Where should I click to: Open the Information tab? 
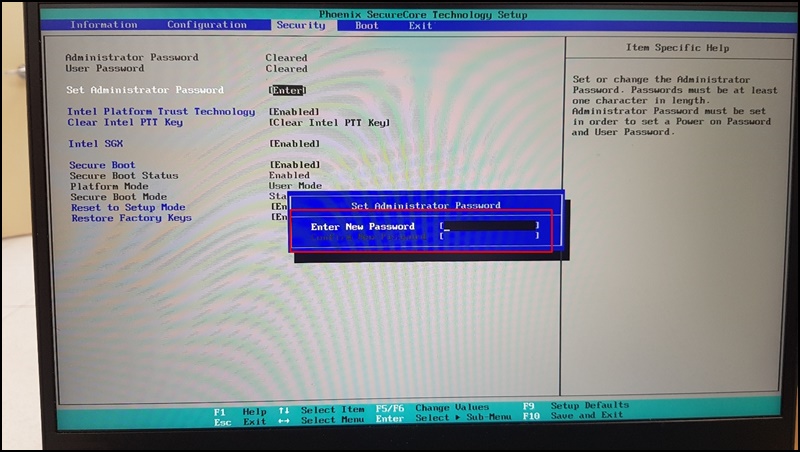click(104, 24)
